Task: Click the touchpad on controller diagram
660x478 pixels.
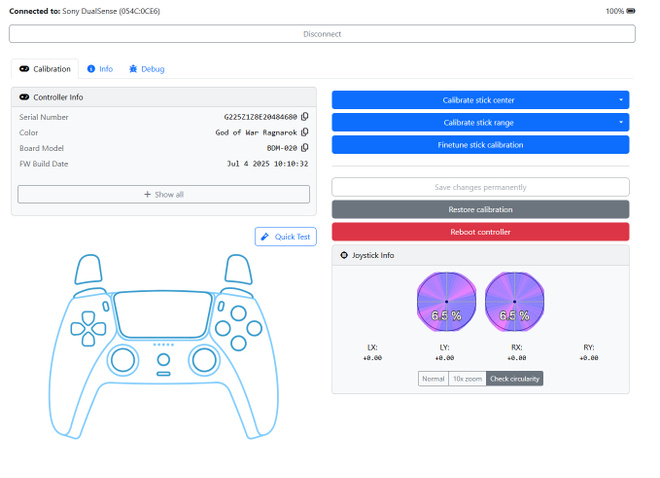Action: (163, 314)
